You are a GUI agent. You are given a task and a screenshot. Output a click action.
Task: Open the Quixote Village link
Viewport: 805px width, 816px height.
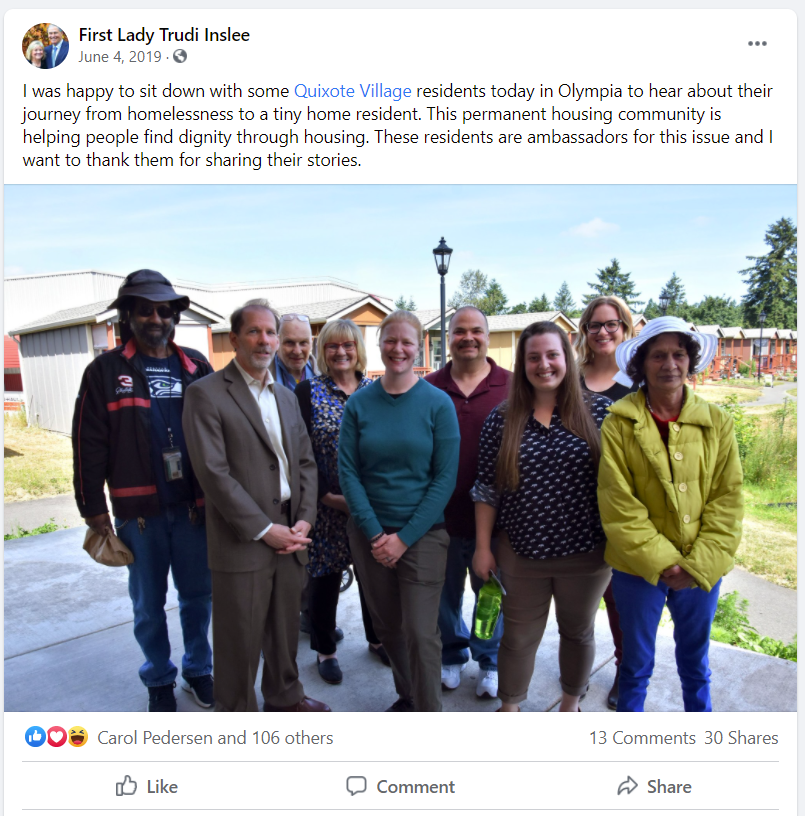coord(353,91)
